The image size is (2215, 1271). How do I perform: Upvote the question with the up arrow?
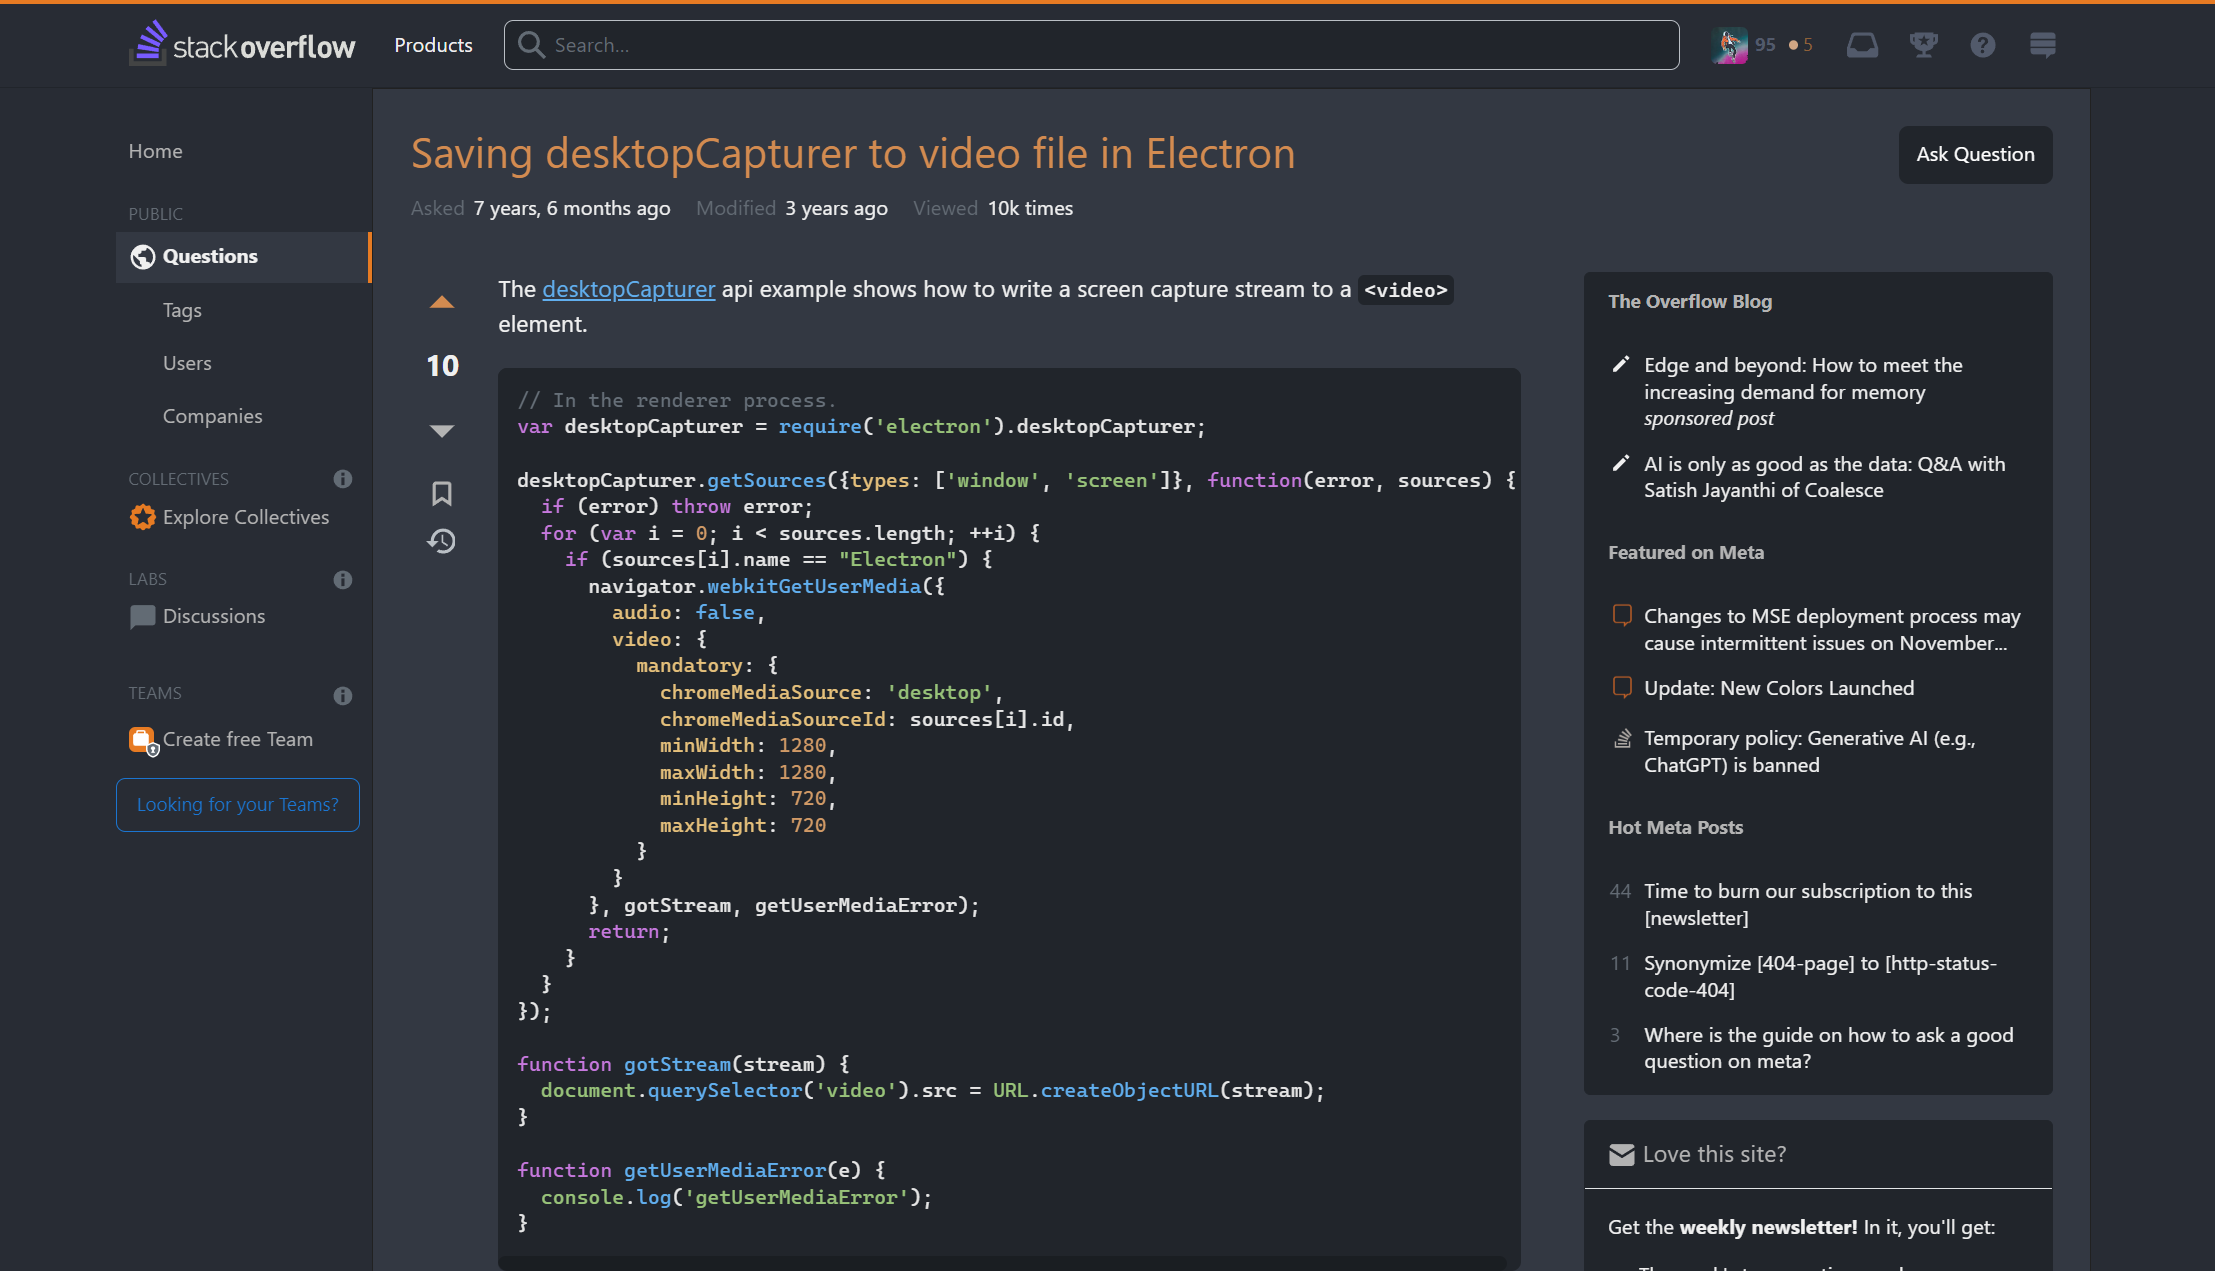click(x=441, y=301)
